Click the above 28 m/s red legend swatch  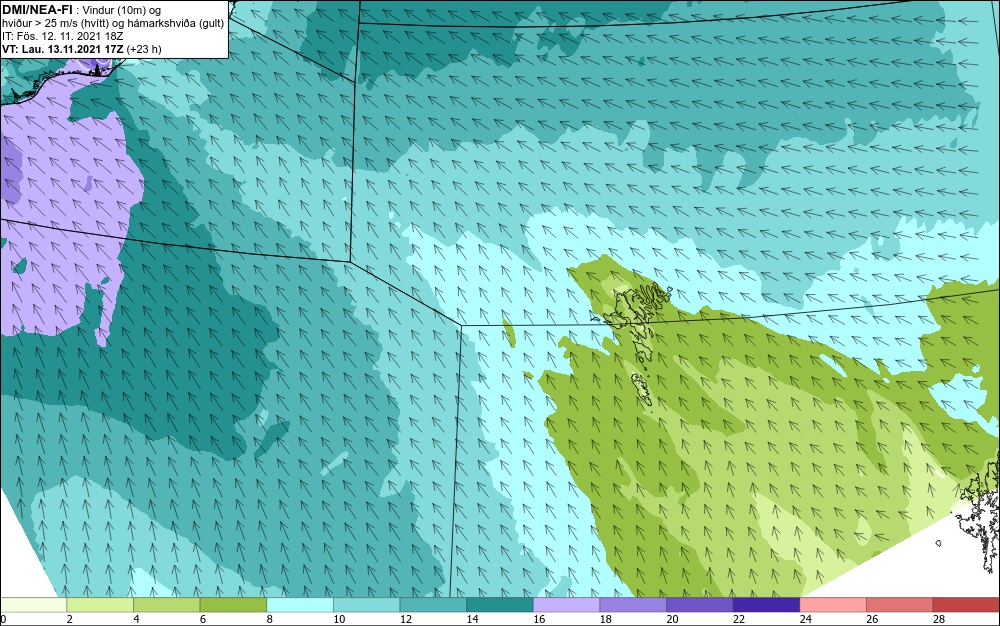966,605
